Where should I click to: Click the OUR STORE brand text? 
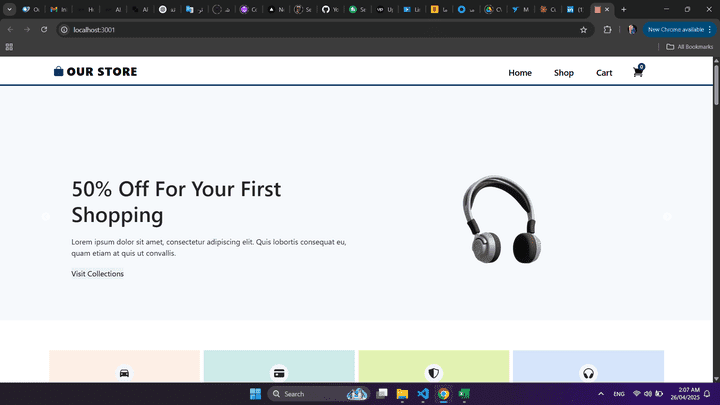coord(101,72)
